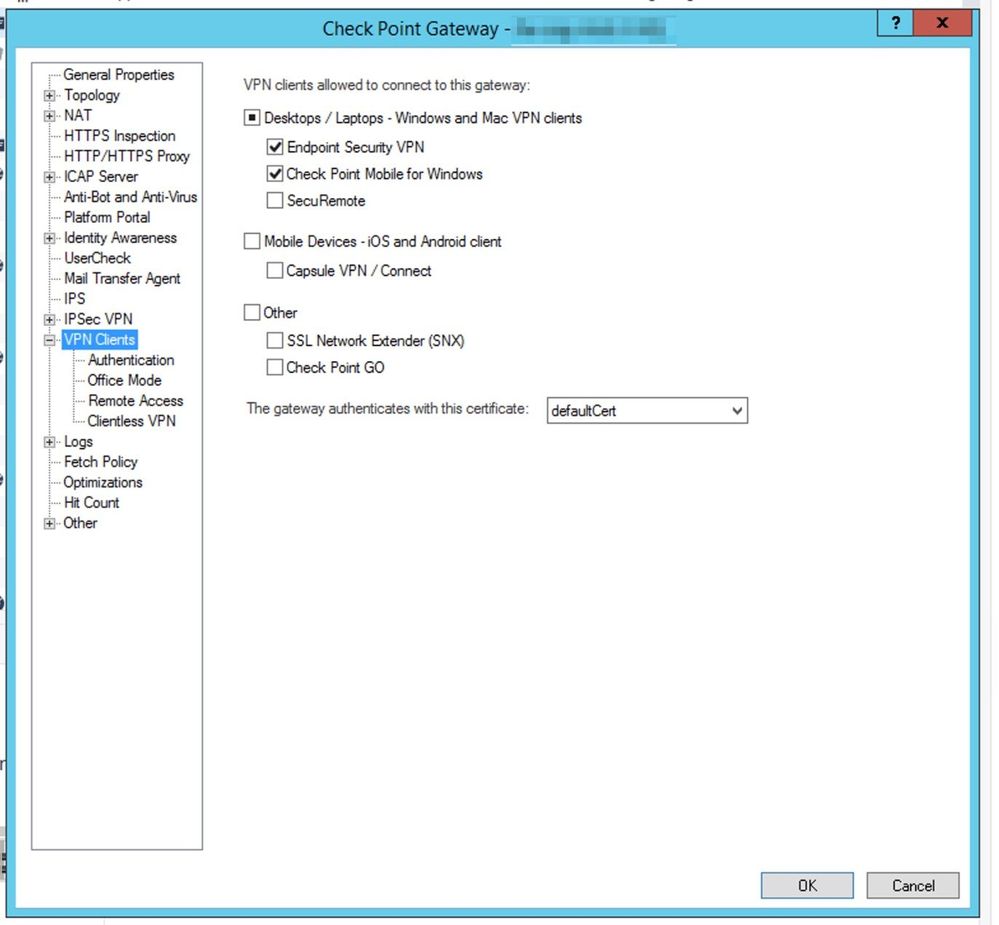This screenshot has width=999, height=925.
Task: Enable the SecuRemote checkbox
Action: [x=275, y=201]
